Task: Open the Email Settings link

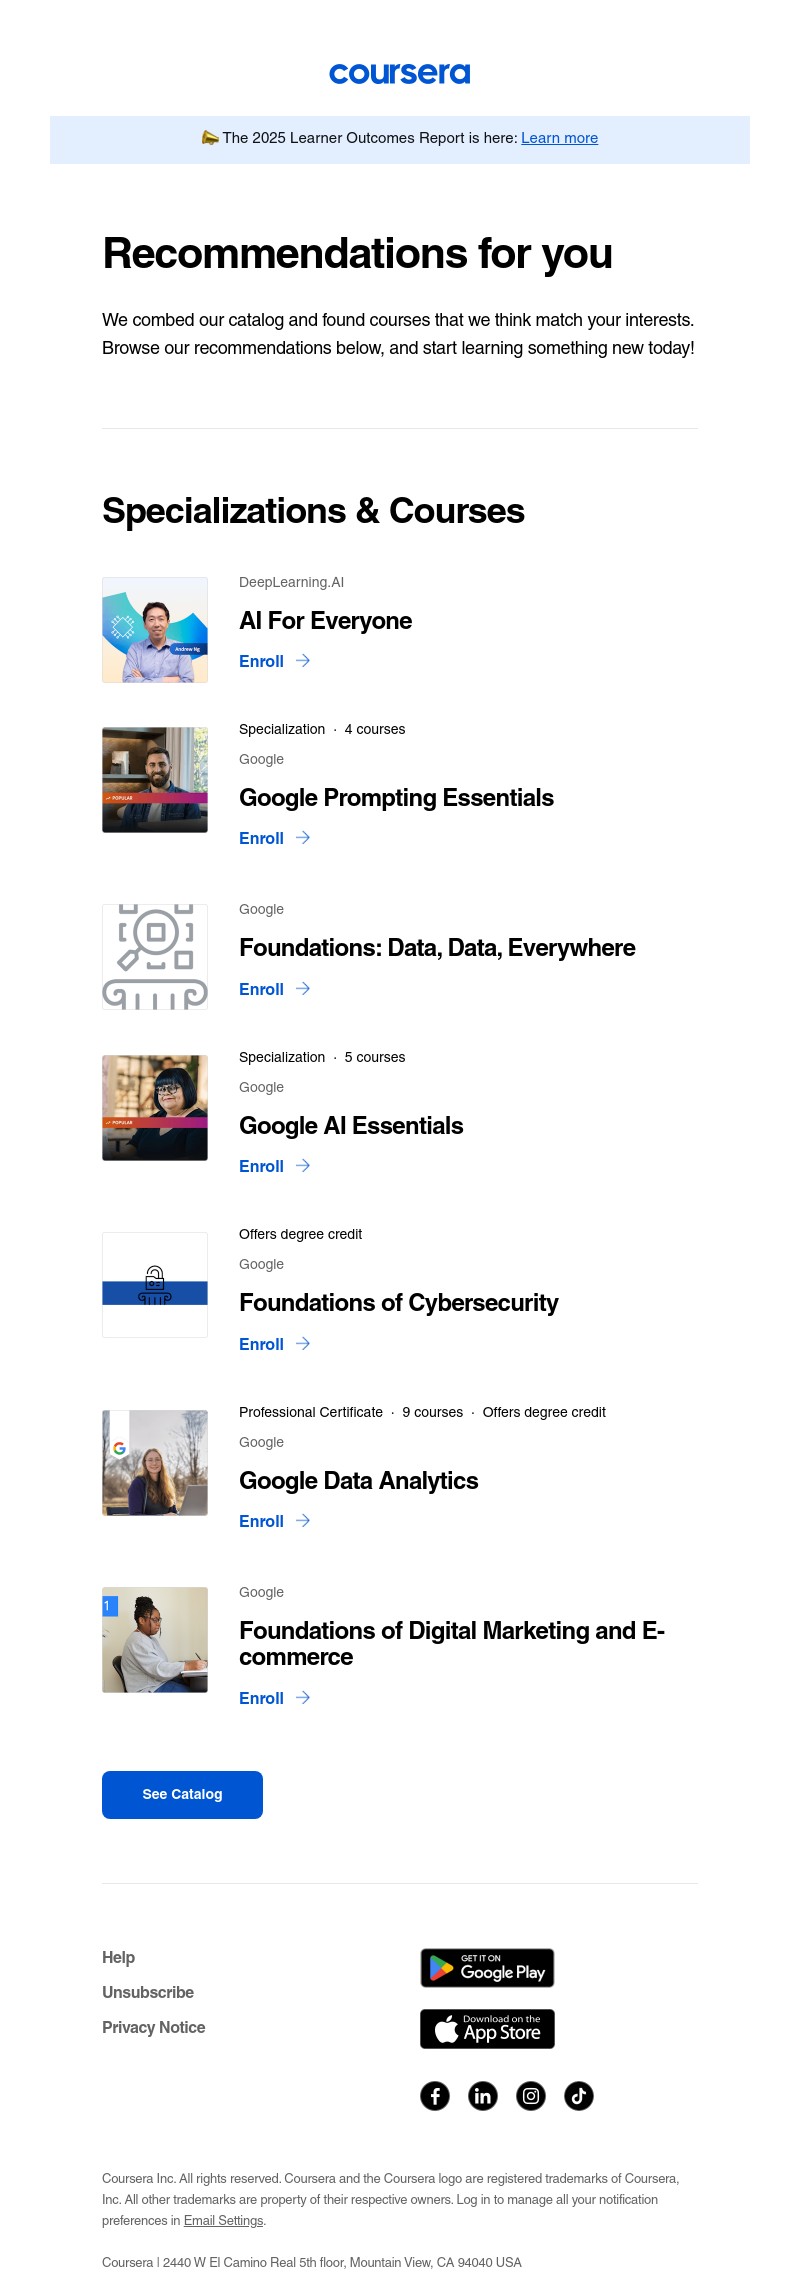Action: click(x=223, y=2220)
